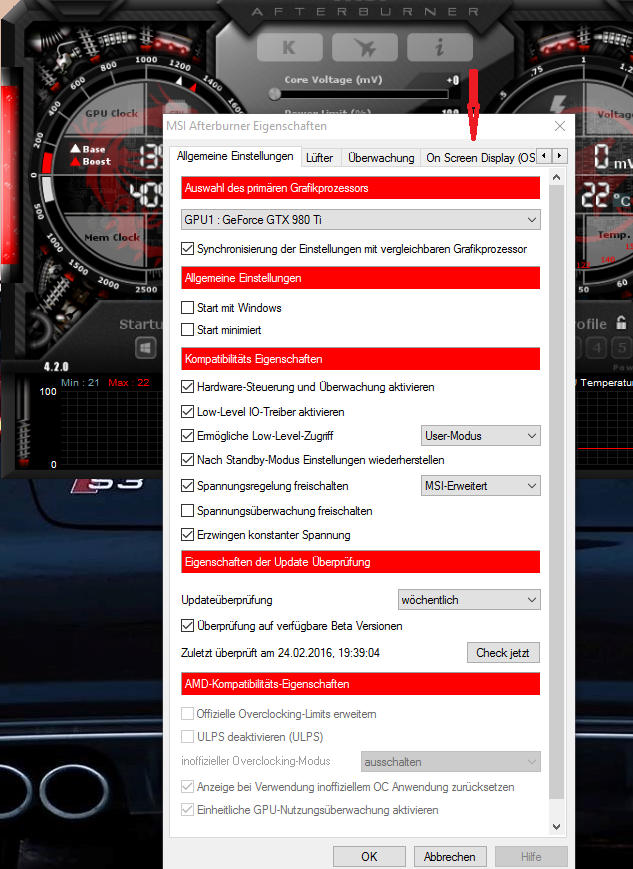The width and height of the screenshot is (633, 869).
Task: Toggle Nach Standby-Modus Einstellungen wiederherstellen
Action: [187, 459]
